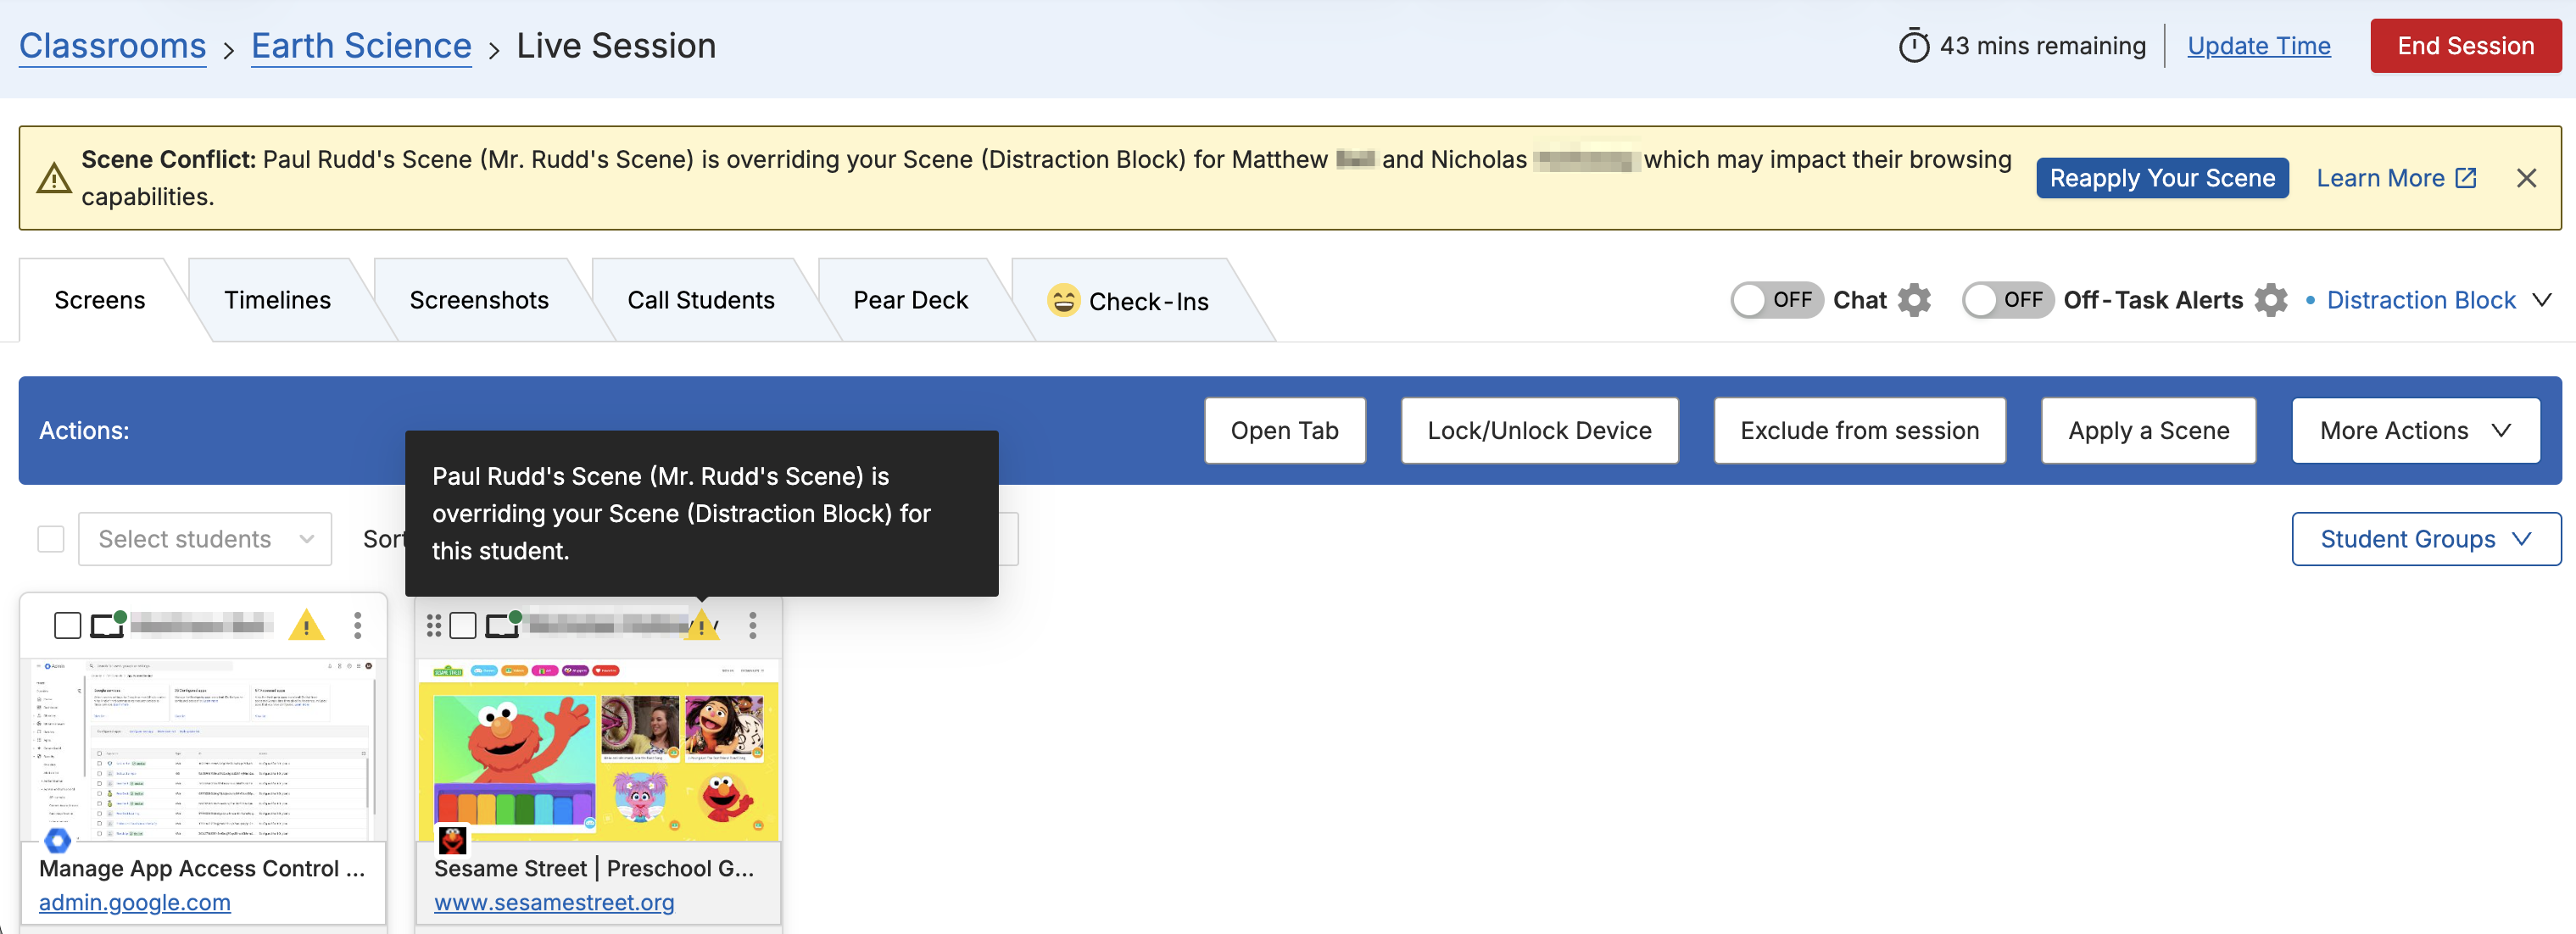Open Chat settings gear icon
The height and width of the screenshot is (934, 2576).
coord(1913,300)
